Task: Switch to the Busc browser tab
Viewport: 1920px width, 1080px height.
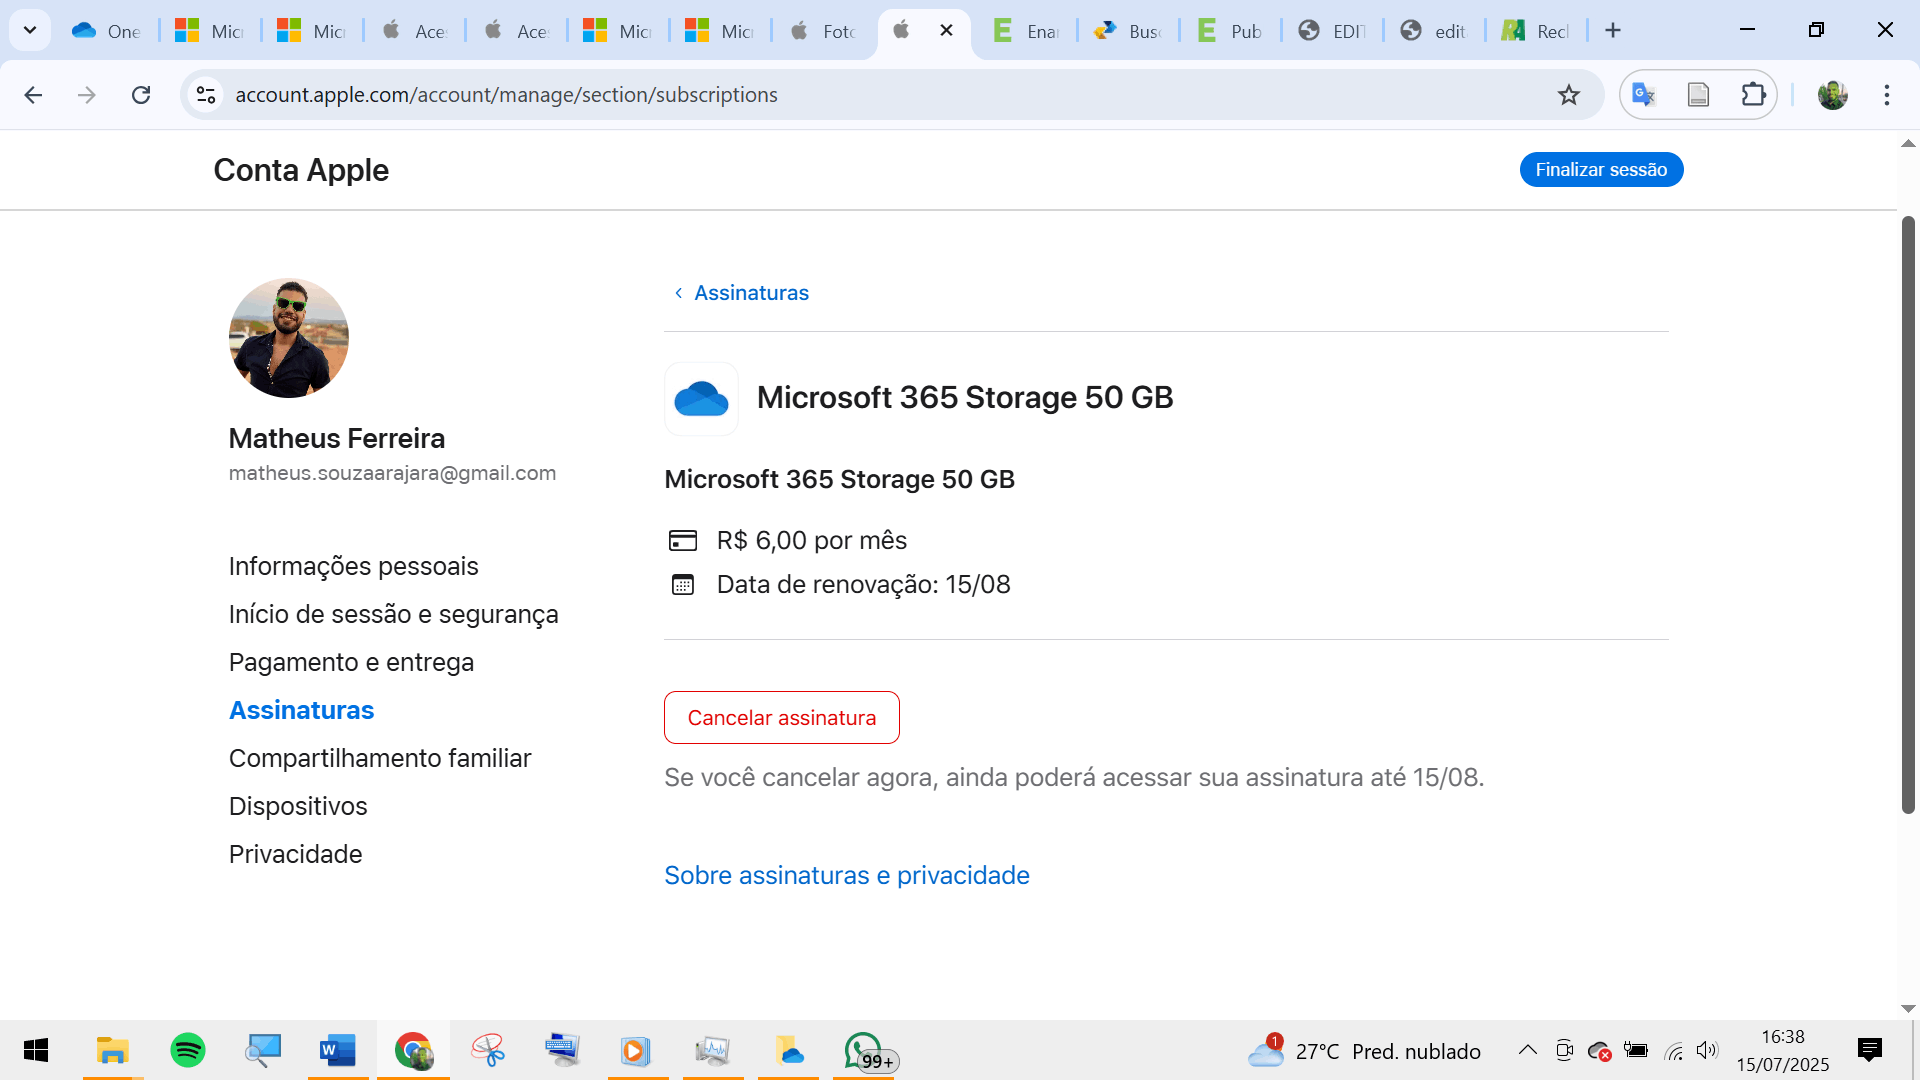Action: click(1130, 31)
